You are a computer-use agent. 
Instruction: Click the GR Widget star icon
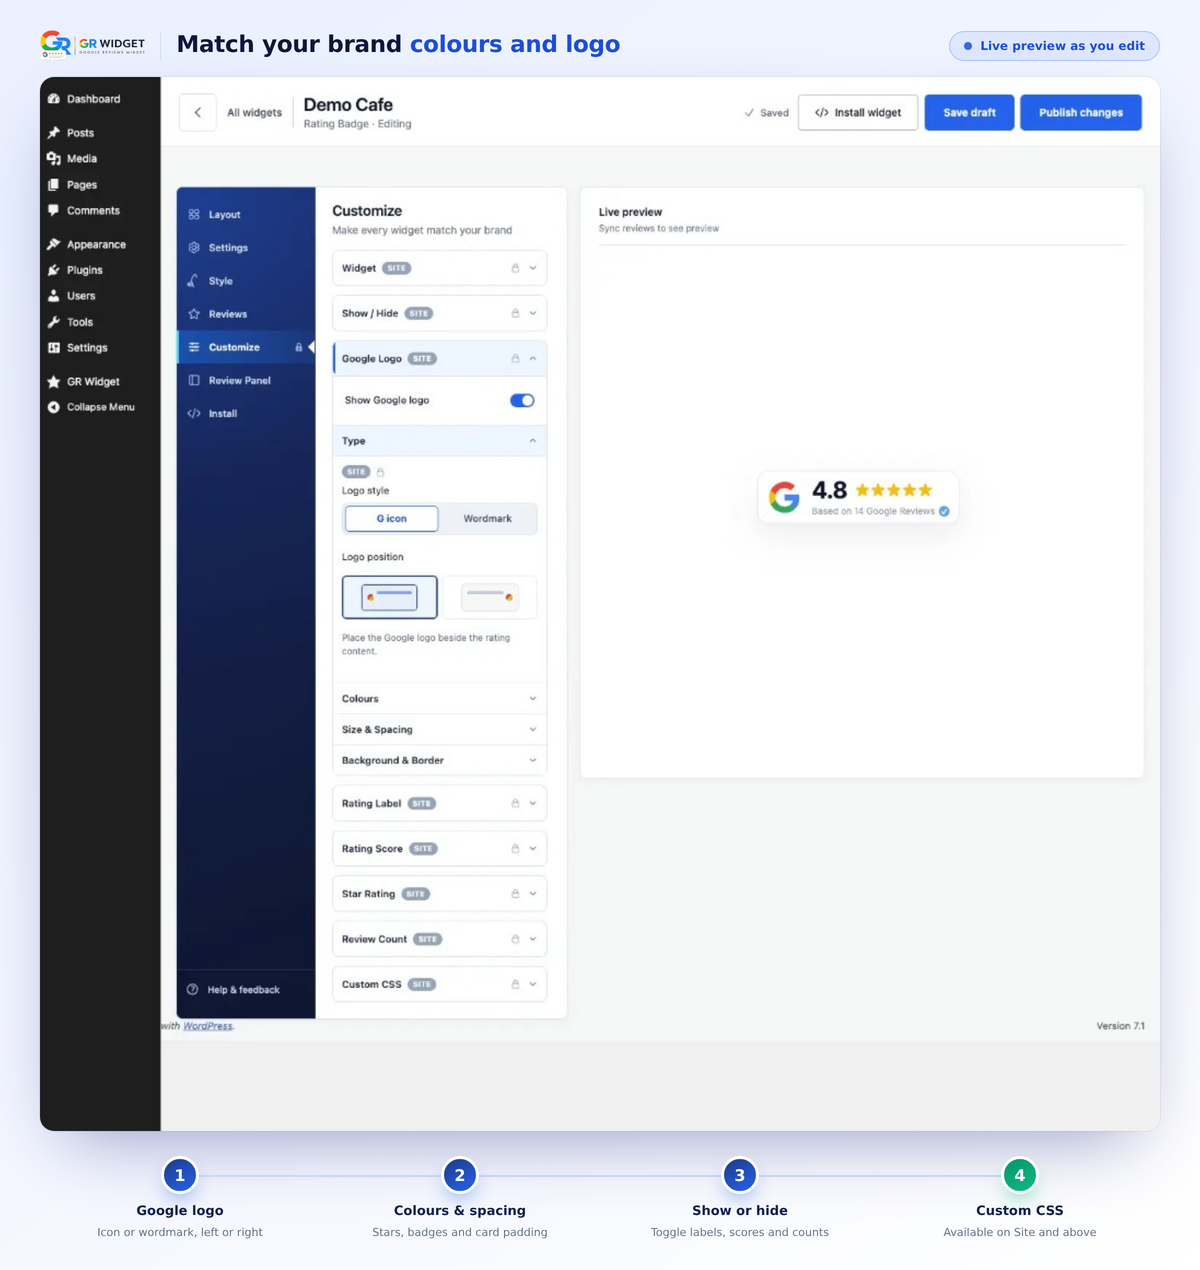coord(54,382)
